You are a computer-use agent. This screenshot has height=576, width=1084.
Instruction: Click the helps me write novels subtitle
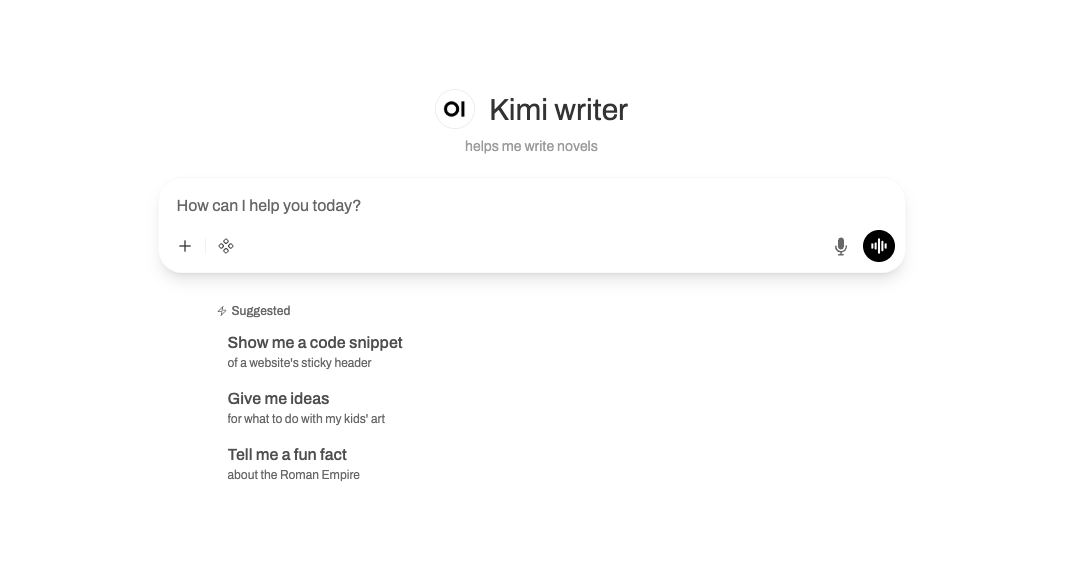(531, 146)
